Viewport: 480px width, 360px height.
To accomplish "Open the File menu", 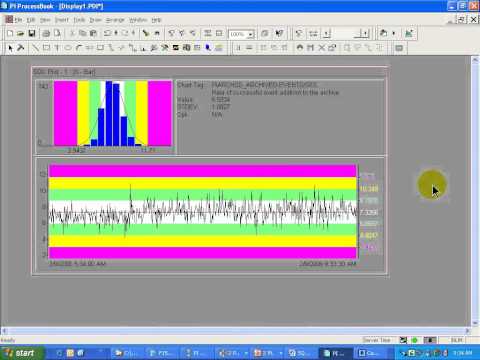I will pyautogui.click(x=19, y=20).
